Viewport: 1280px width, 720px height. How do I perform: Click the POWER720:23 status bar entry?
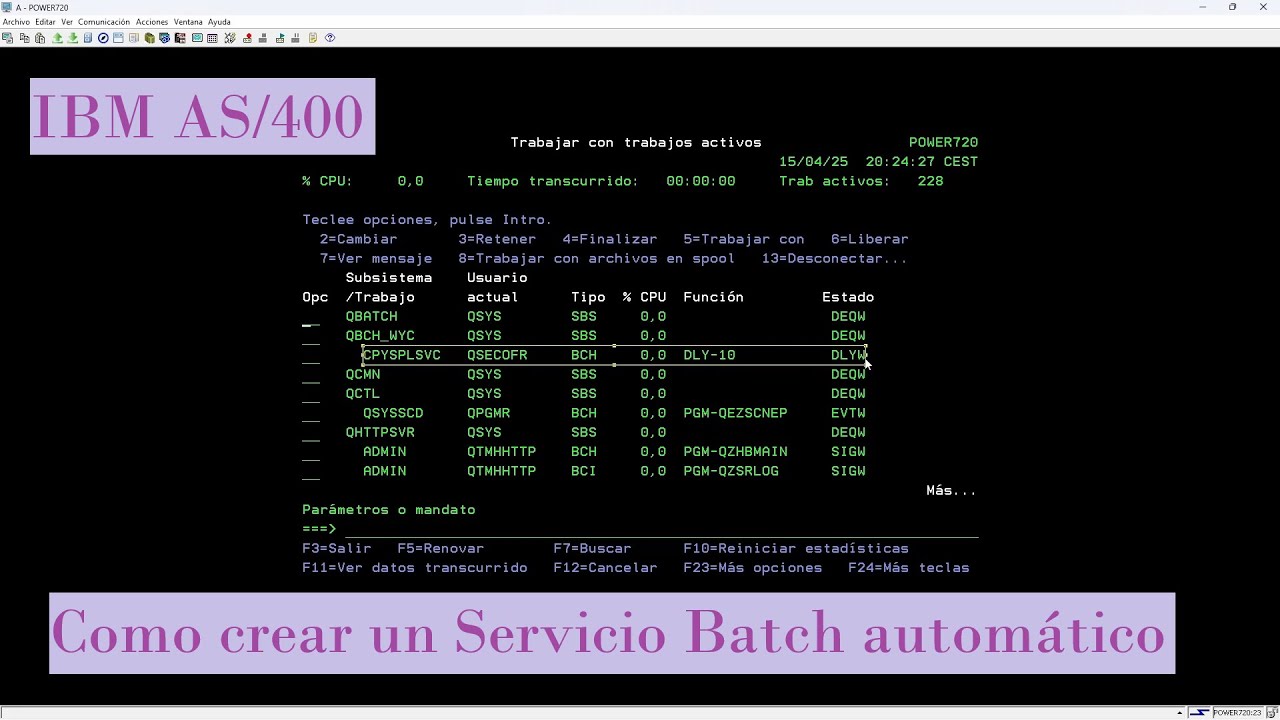click(1237, 713)
